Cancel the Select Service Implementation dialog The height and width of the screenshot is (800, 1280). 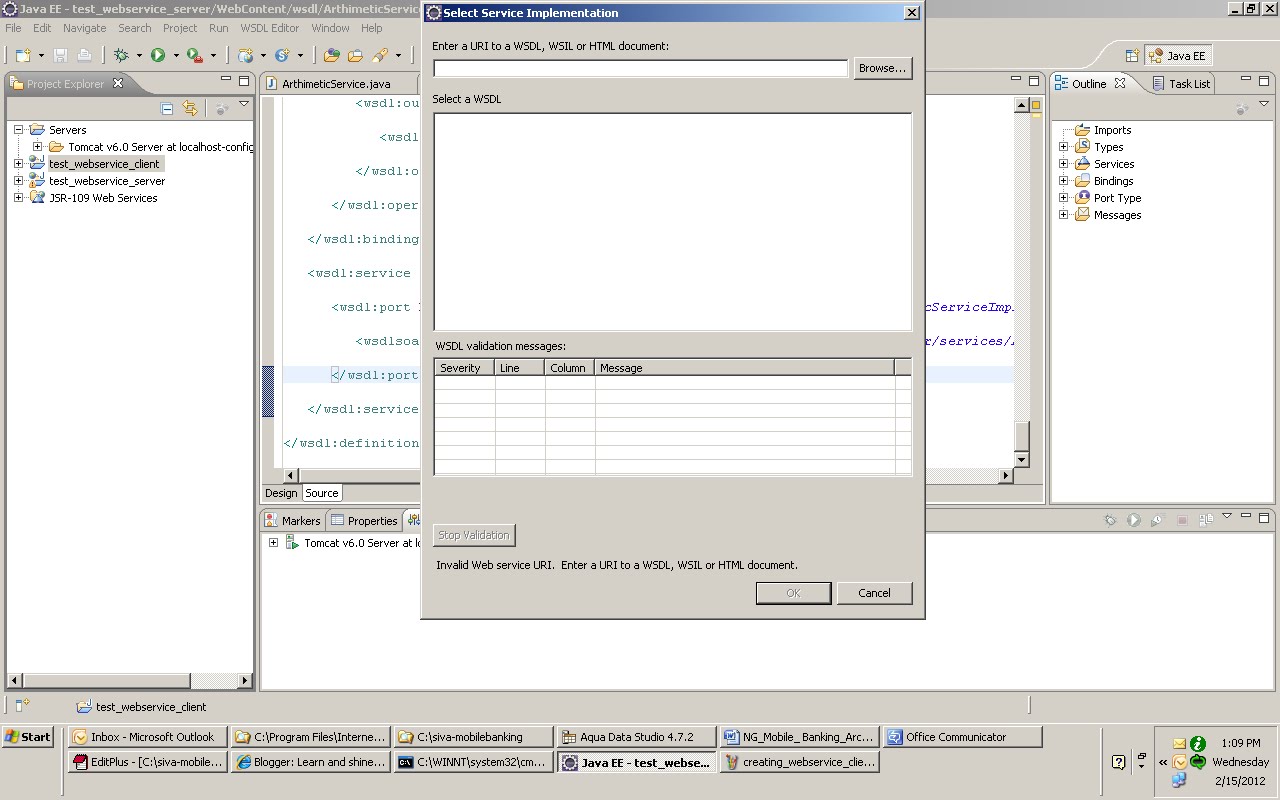point(874,592)
